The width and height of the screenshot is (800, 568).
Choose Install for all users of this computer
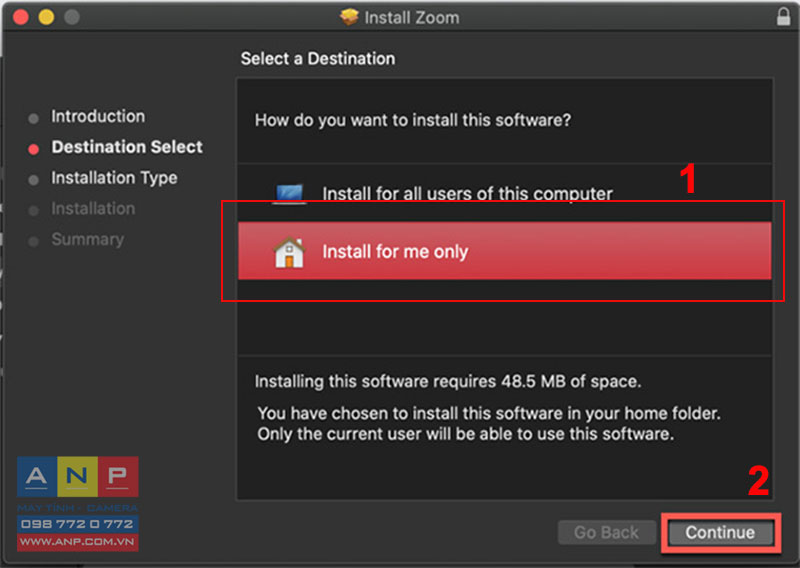(504, 193)
